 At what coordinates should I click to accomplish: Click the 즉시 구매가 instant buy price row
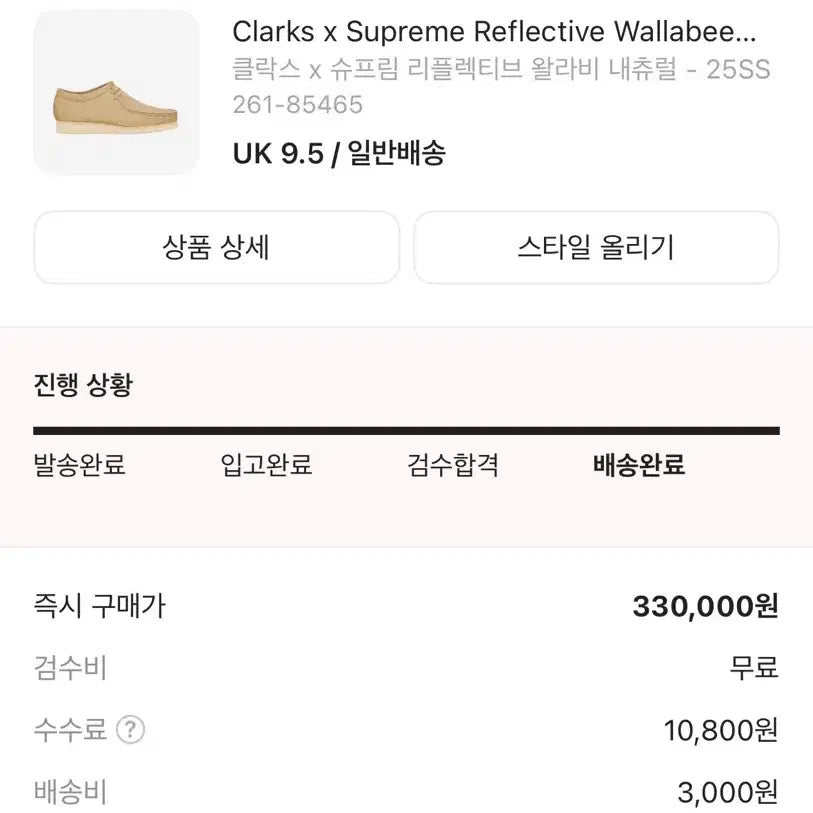point(100,605)
